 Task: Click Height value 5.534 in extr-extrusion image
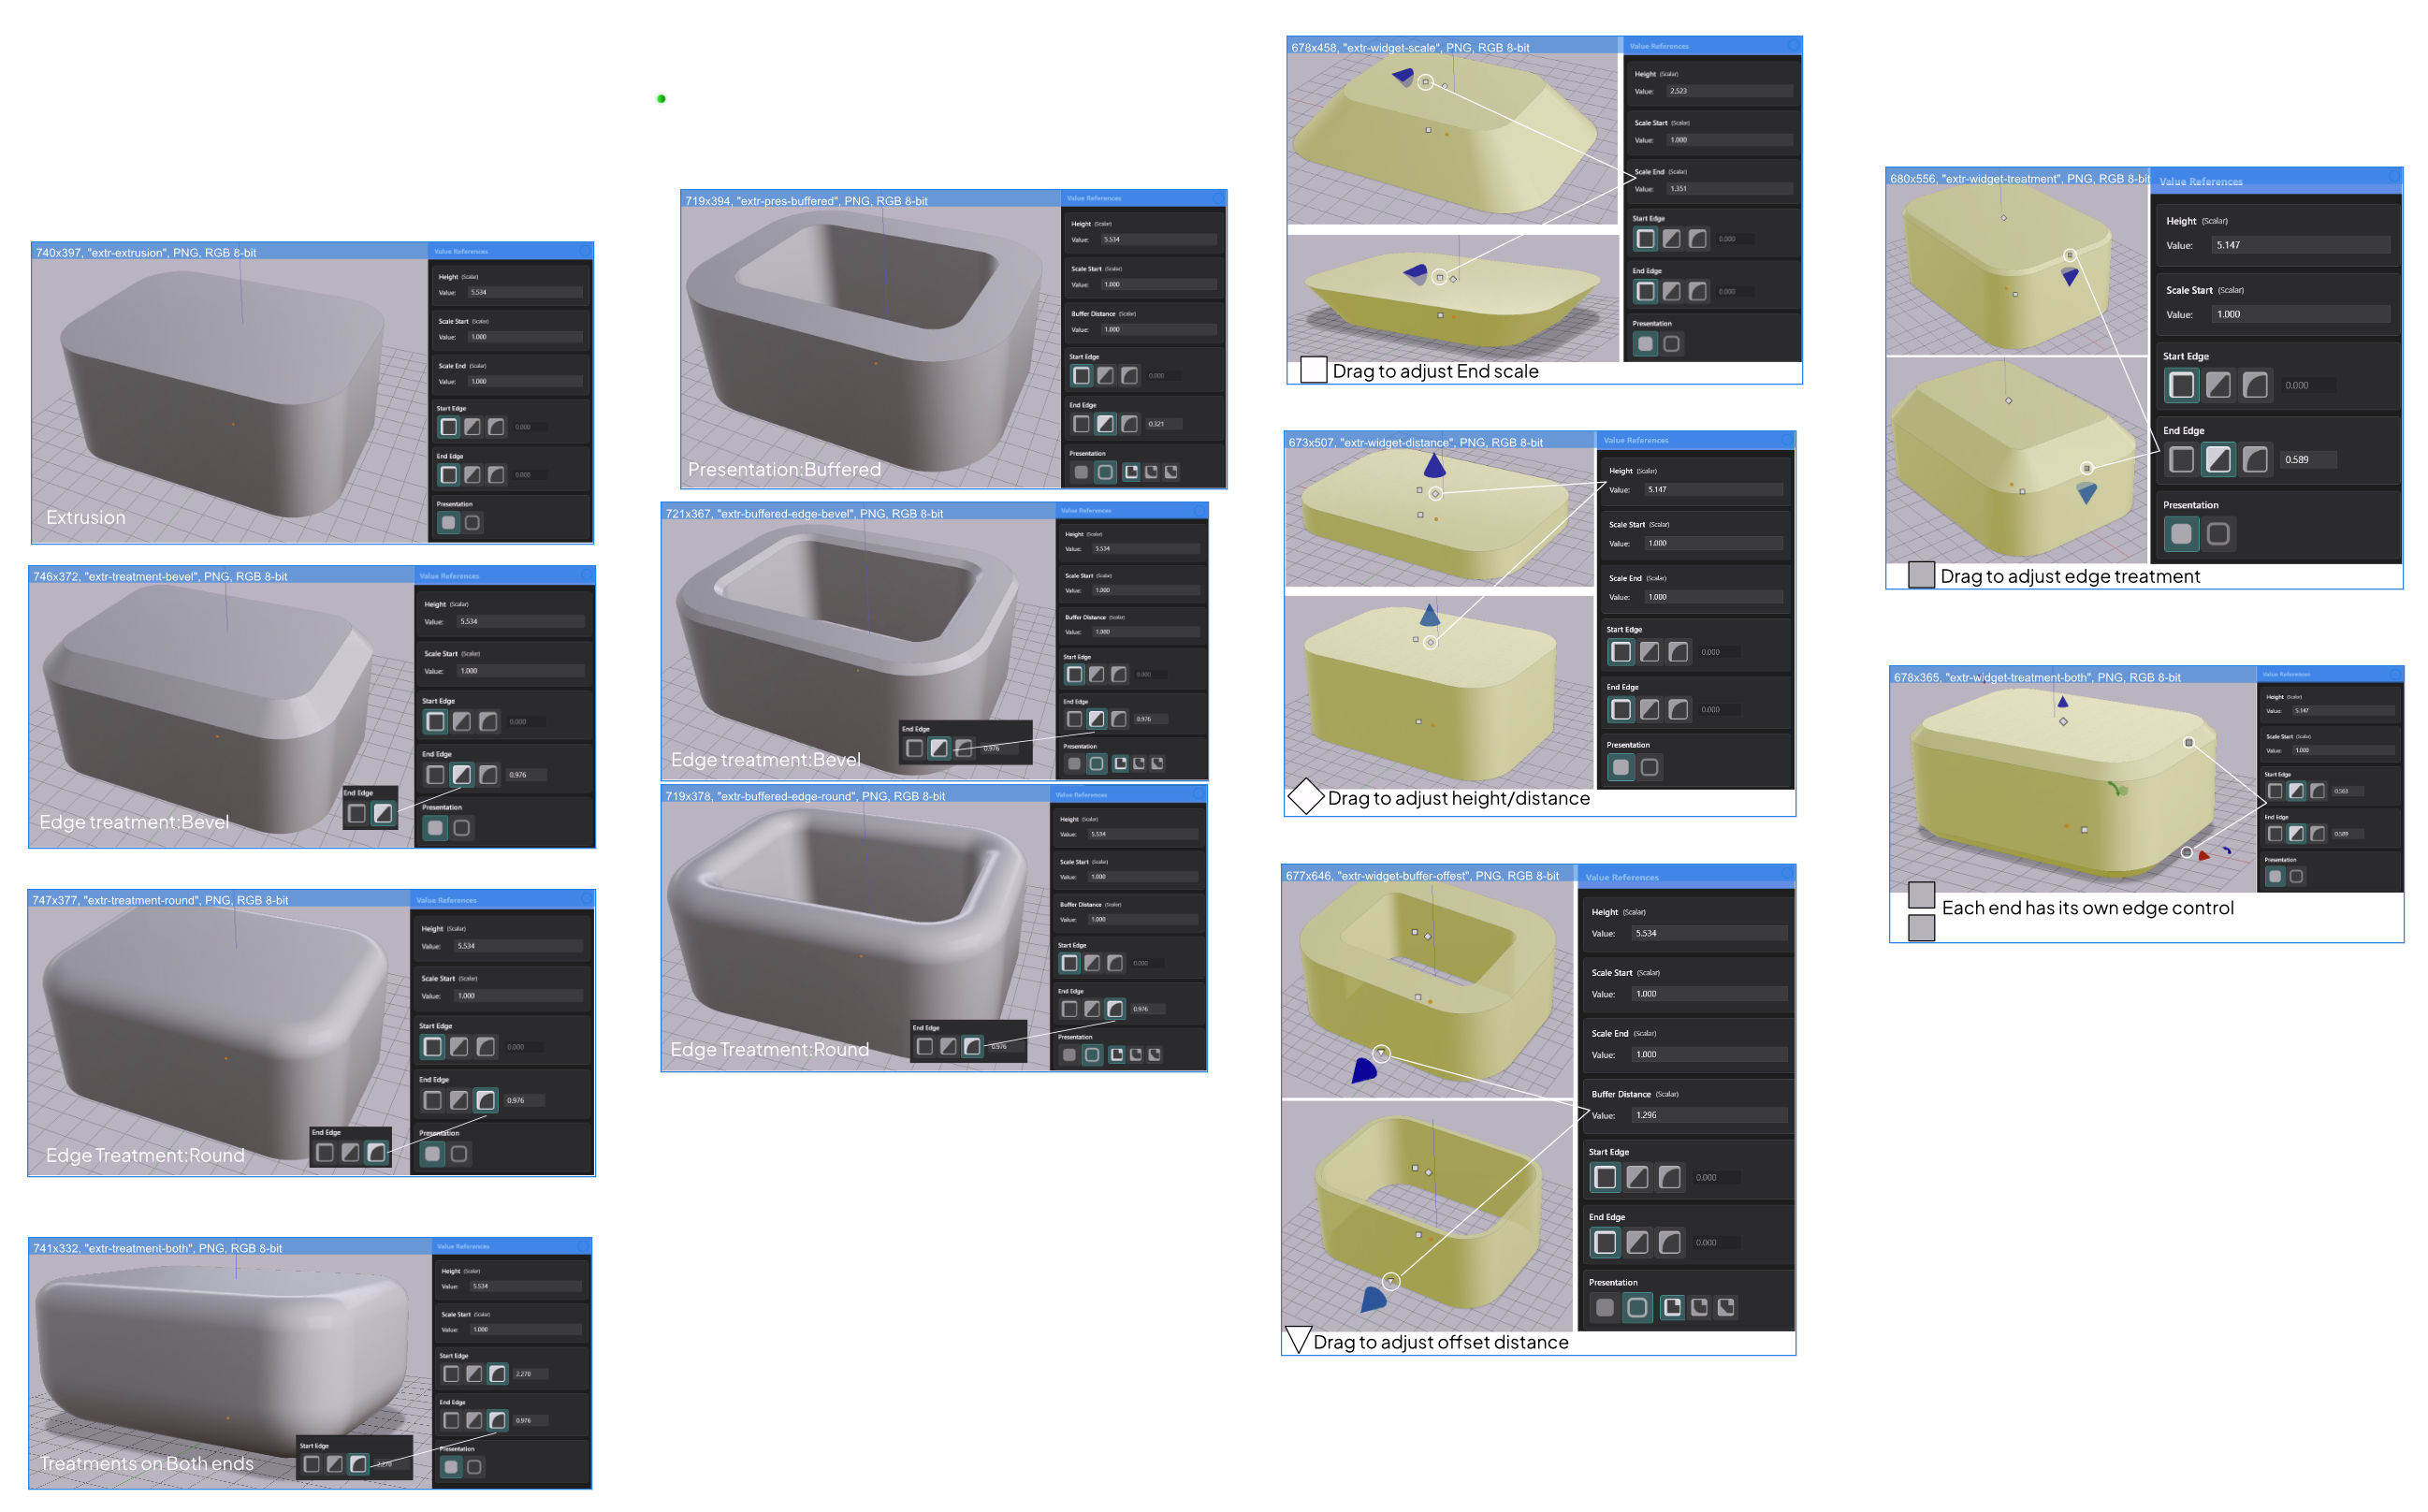(x=525, y=292)
